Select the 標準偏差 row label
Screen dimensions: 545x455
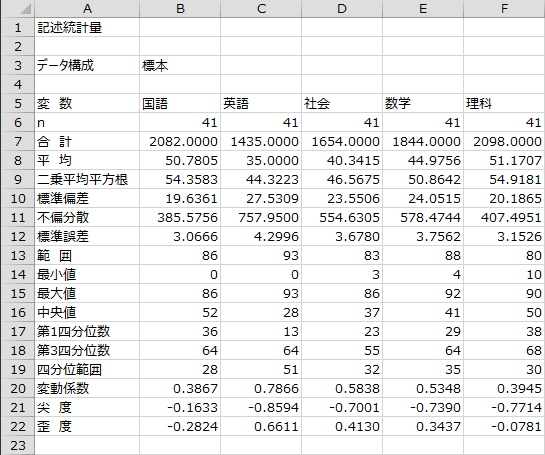87,198
